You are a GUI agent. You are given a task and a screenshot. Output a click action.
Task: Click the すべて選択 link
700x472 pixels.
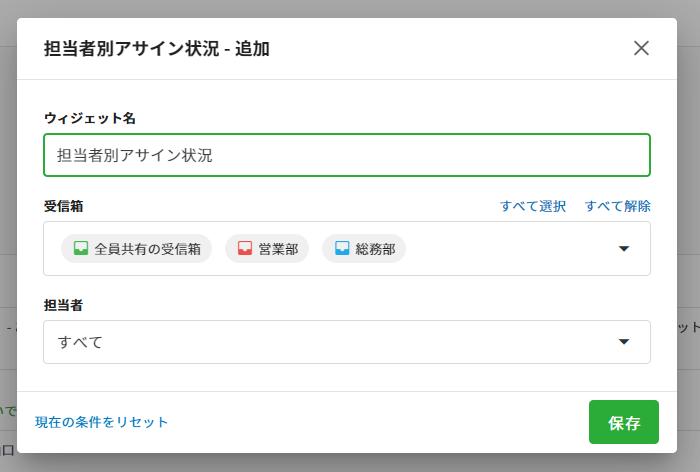[533, 206]
